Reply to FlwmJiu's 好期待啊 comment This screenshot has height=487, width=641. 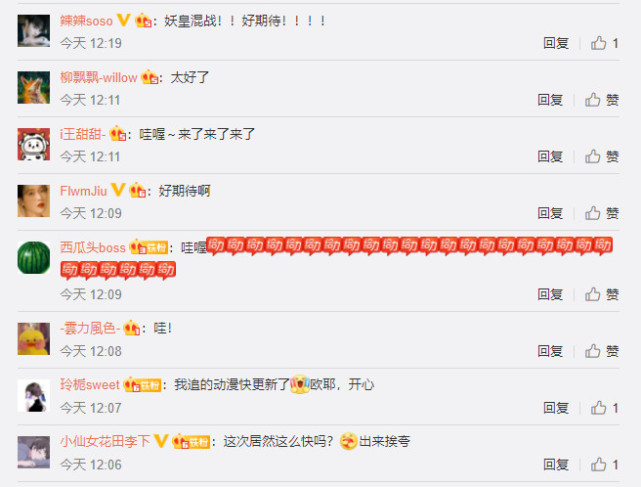point(550,213)
